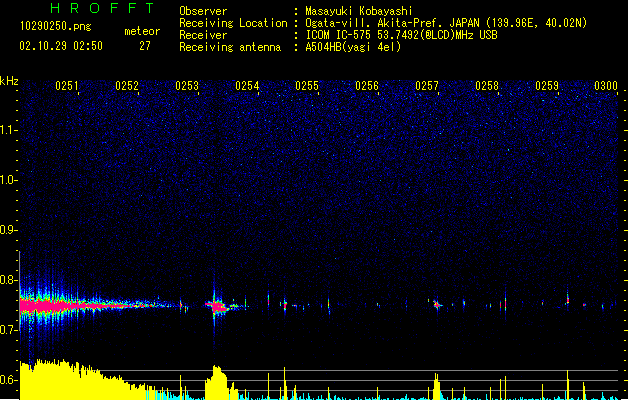Select the file name 10290250.png
Screen dimensions: 629x400
click(56, 26)
